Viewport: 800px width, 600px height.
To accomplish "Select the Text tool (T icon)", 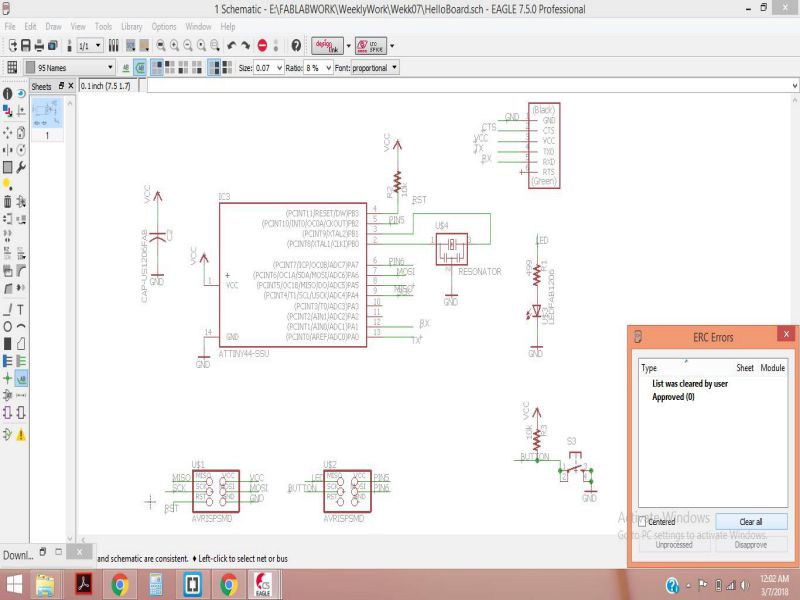I will click(x=21, y=309).
